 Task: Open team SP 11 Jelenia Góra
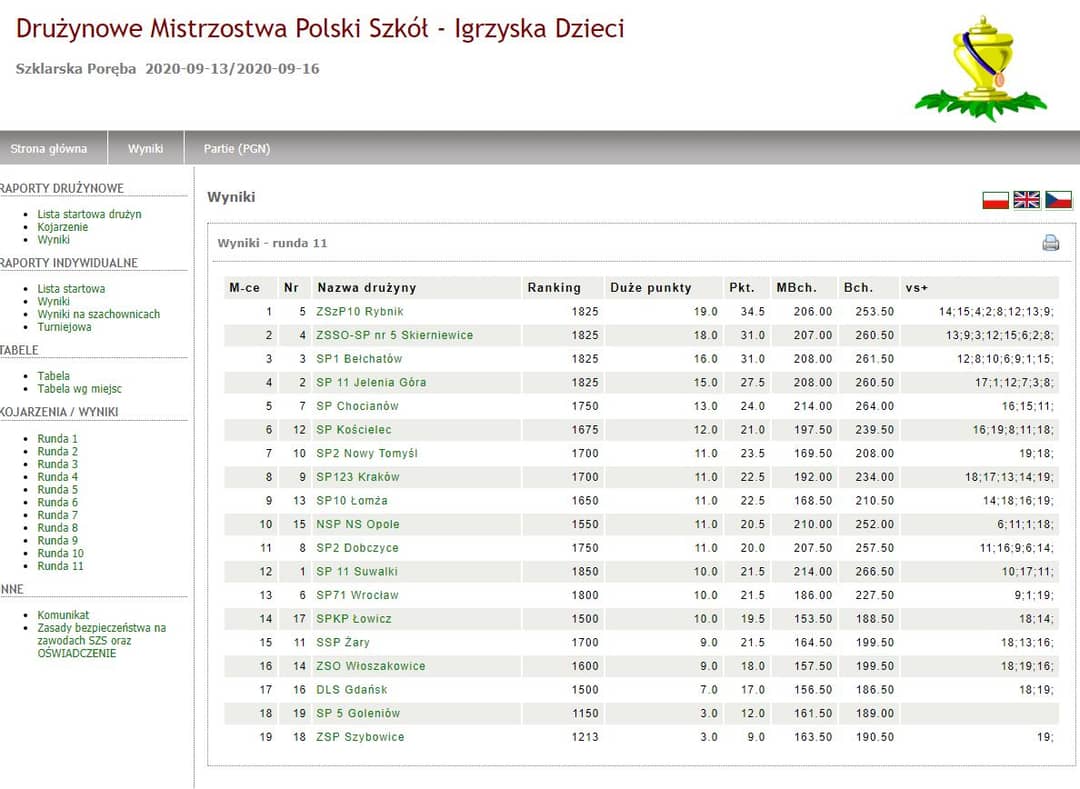pyautogui.click(x=371, y=383)
